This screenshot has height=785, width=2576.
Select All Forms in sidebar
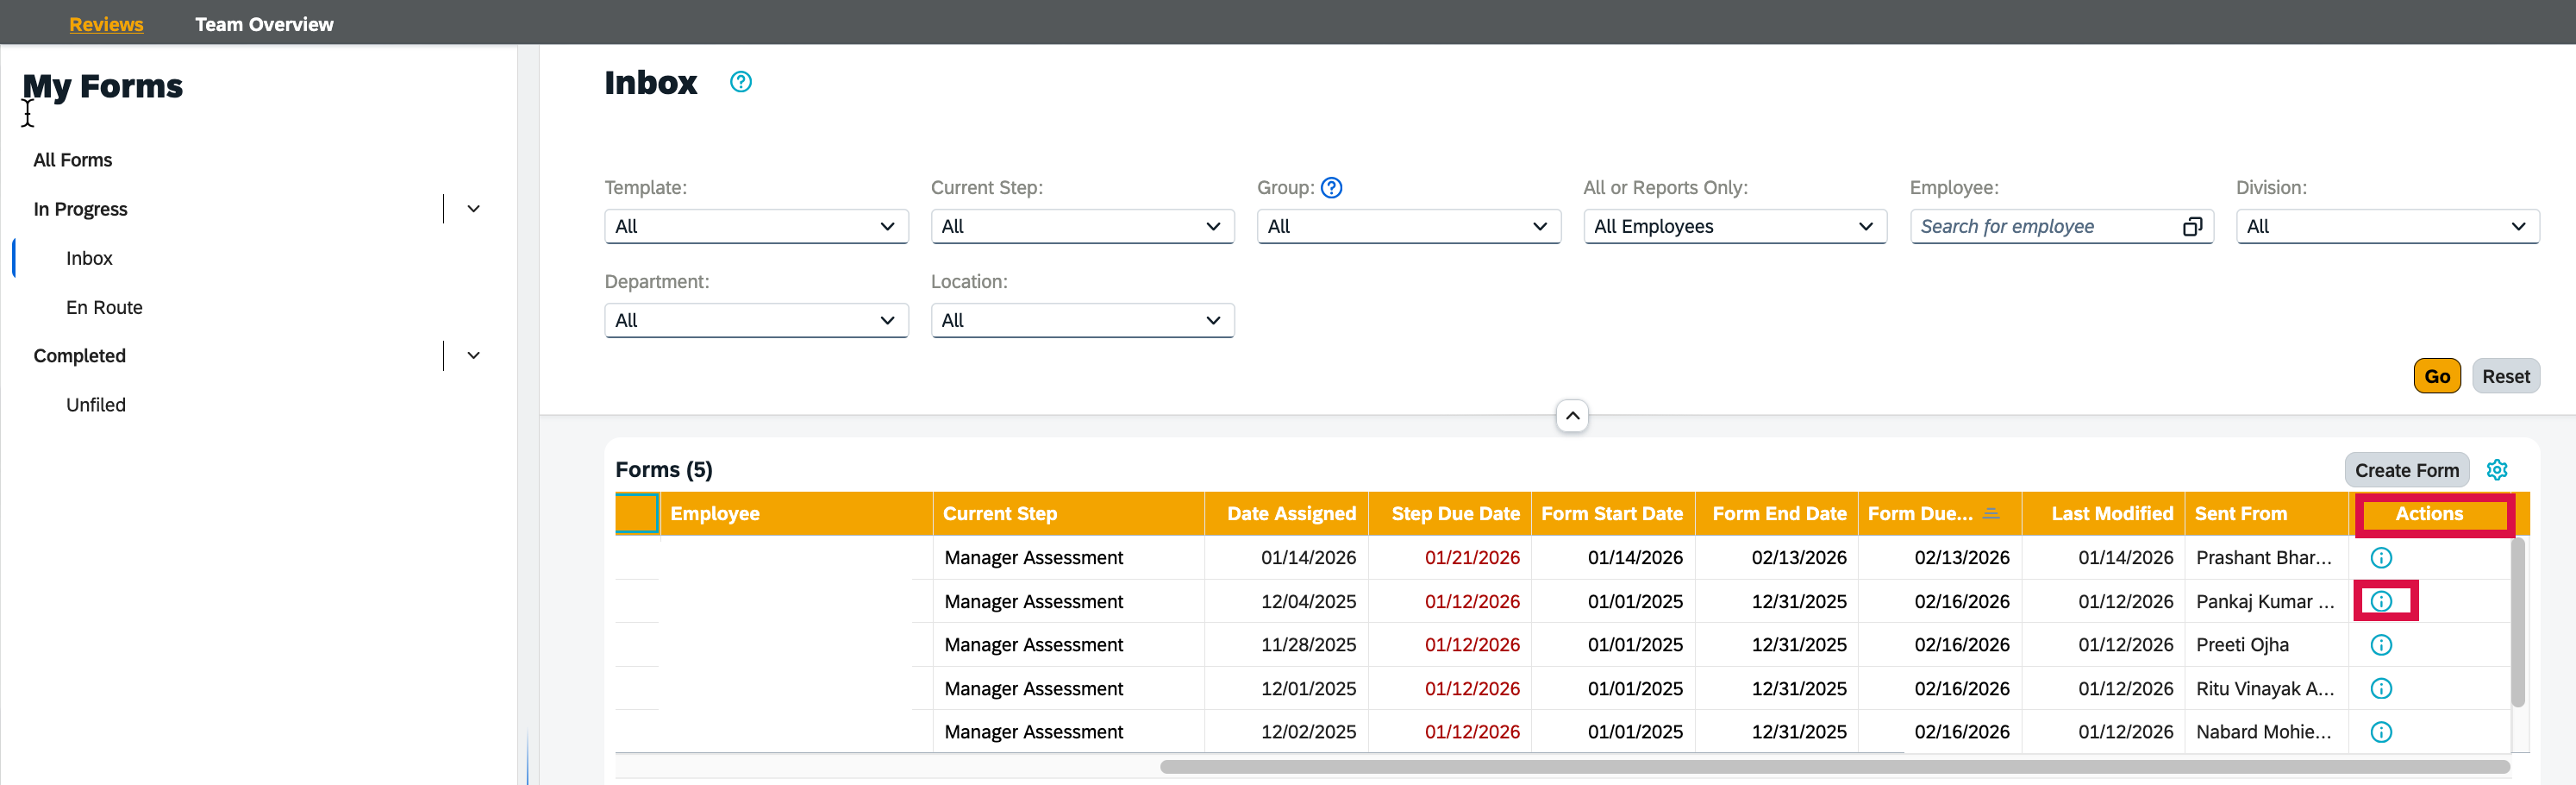click(x=73, y=160)
